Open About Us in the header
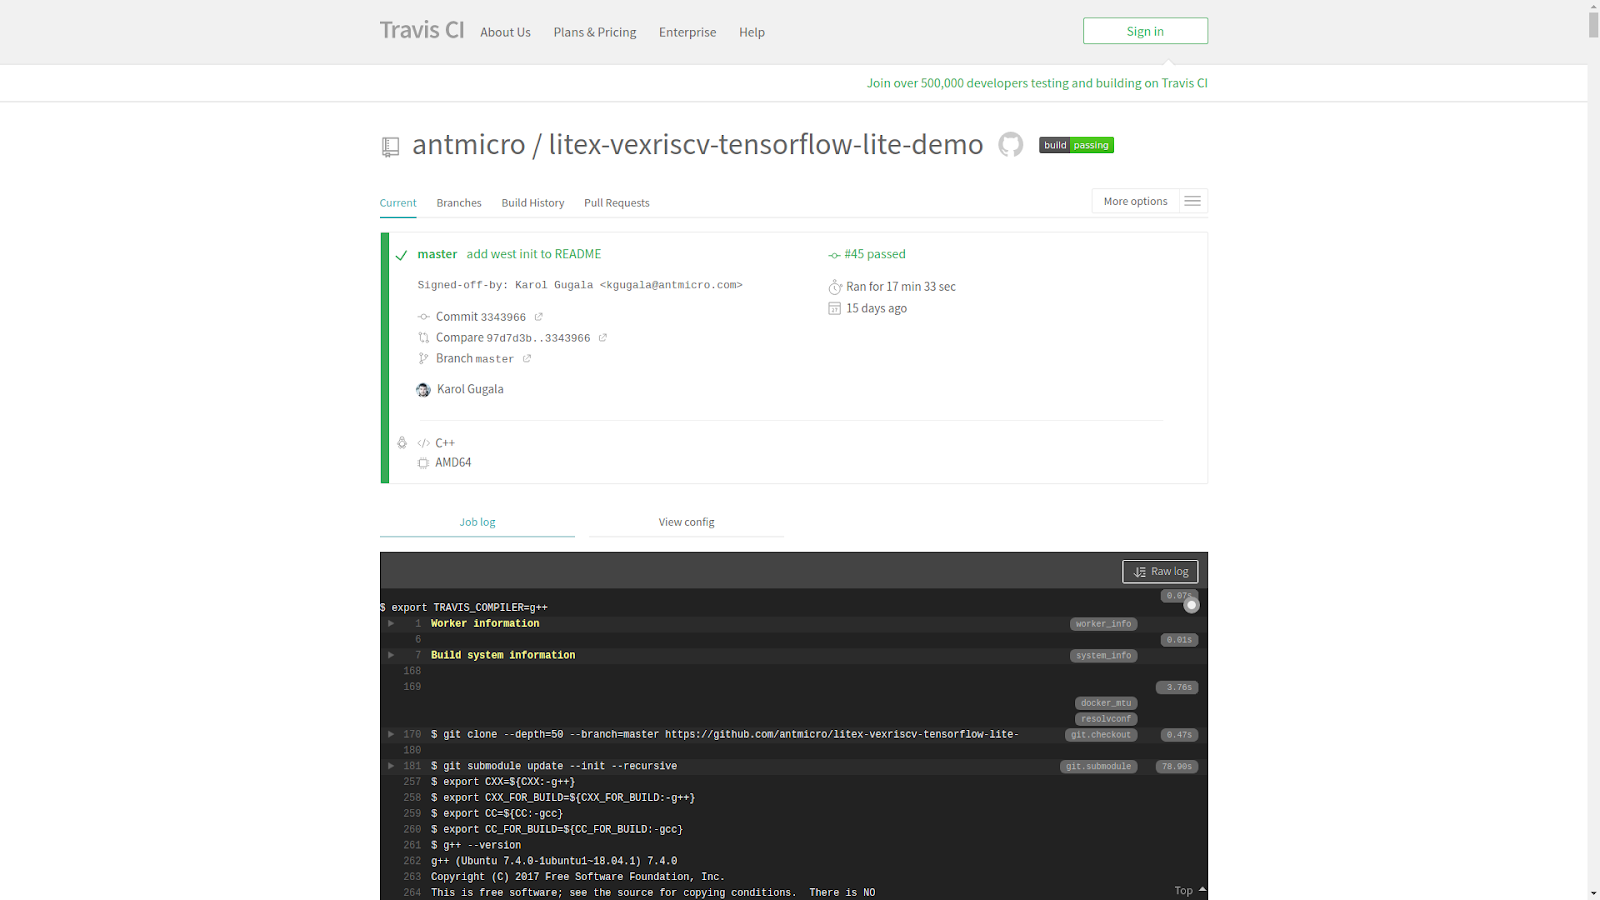Image resolution: width=1600 pixels, height=900 pixels. click(x=505, y=32)
